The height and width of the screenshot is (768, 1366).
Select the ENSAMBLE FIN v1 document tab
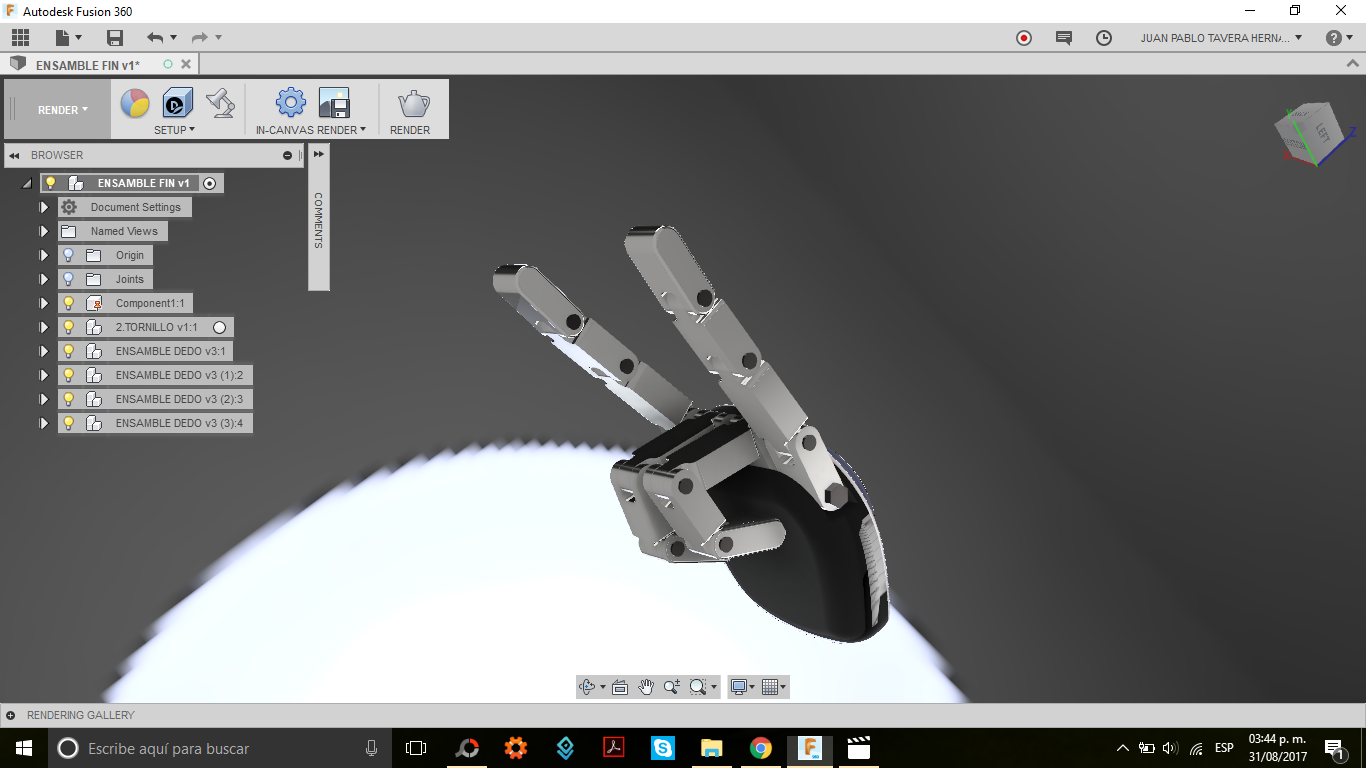(88, 65)
